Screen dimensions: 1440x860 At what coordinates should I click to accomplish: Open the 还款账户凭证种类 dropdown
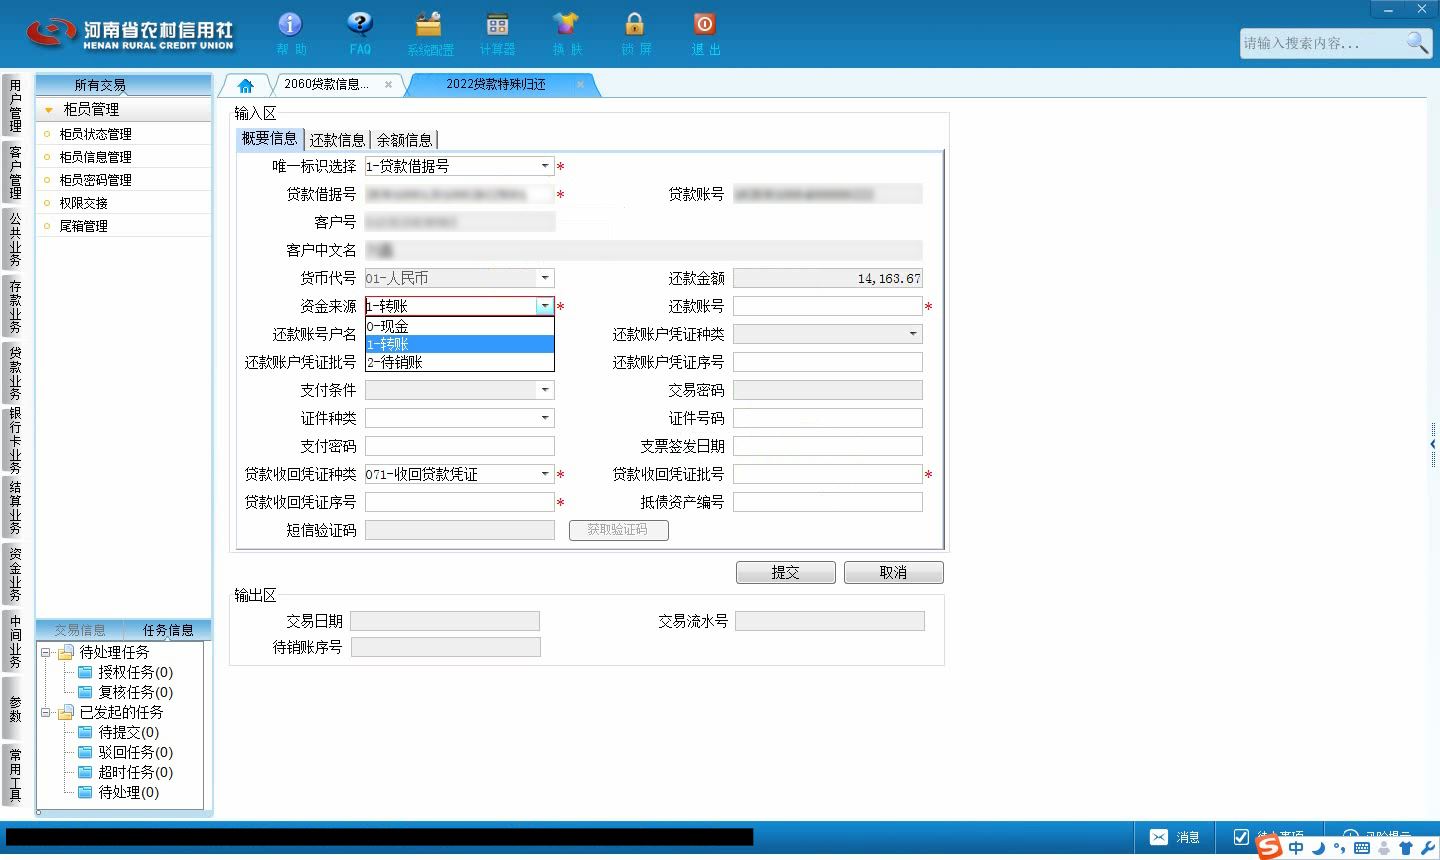(913, 334)
